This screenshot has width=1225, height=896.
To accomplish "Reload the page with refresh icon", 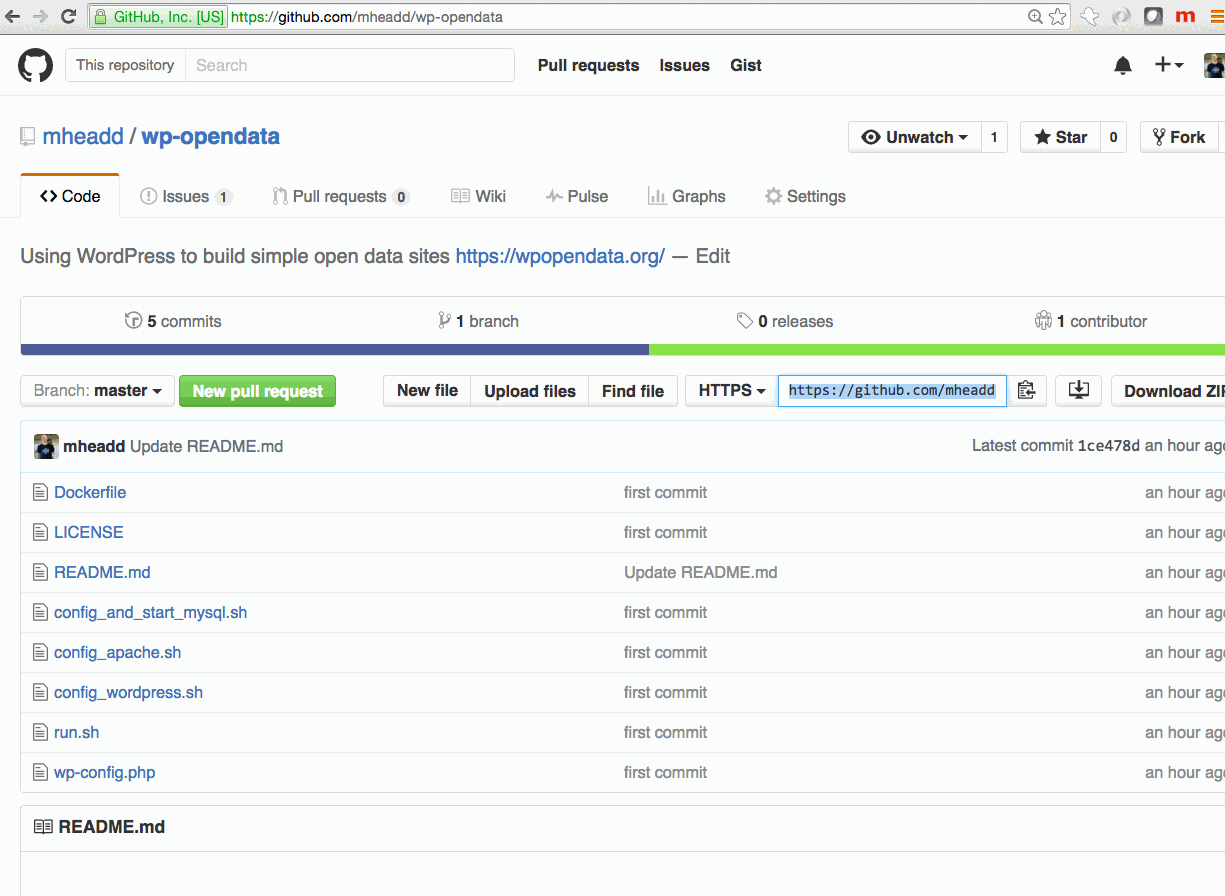I will point(68,16).
